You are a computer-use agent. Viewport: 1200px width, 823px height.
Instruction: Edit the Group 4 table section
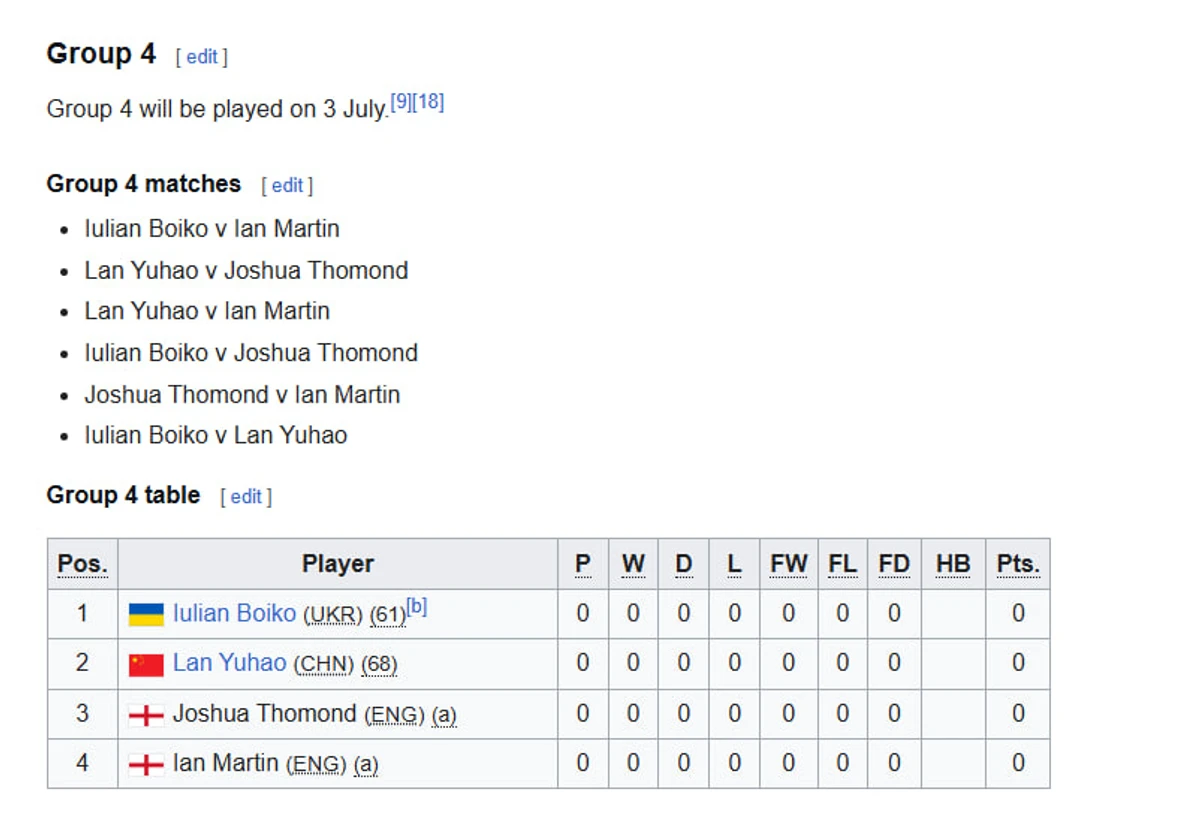(x=246, y=496)
